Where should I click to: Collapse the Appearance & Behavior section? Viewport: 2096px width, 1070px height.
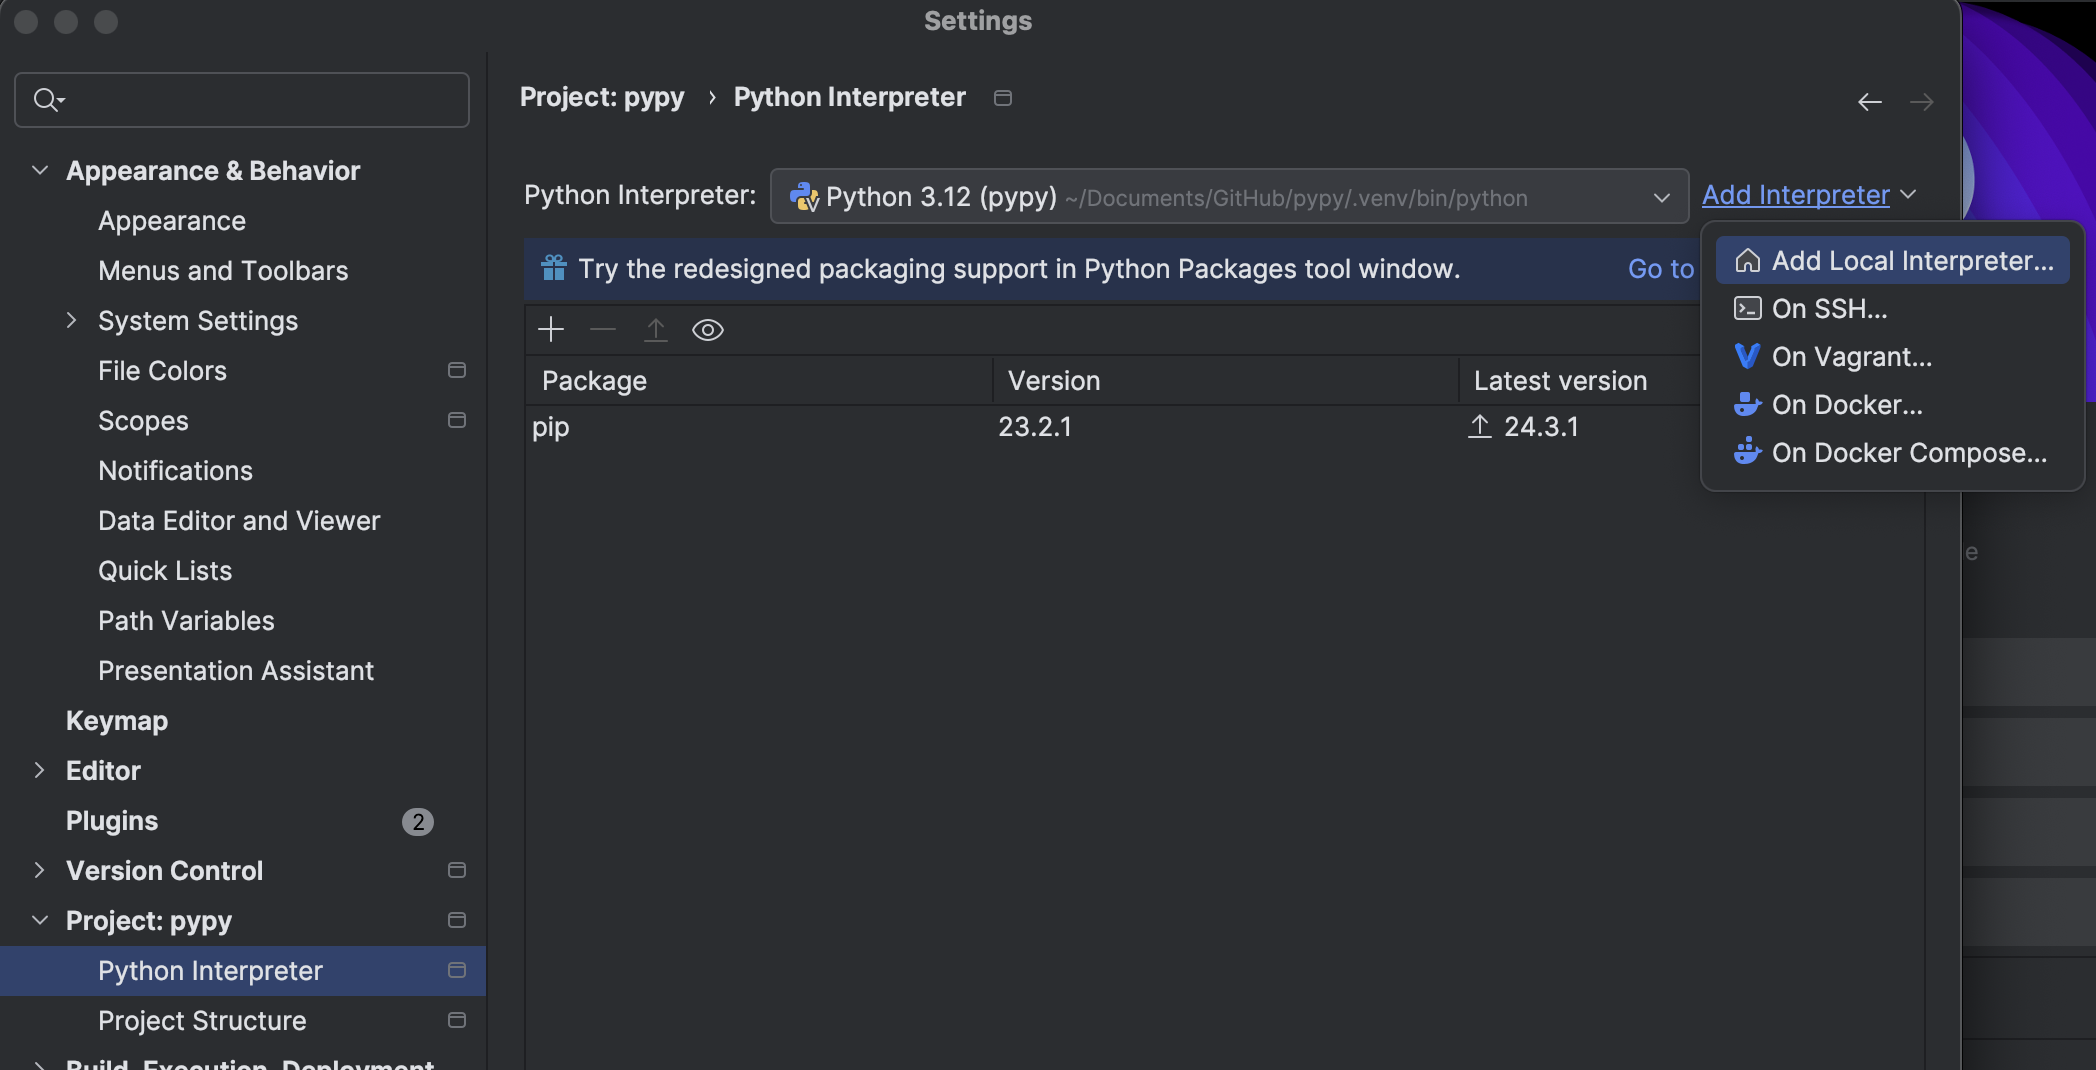(40, 171)
